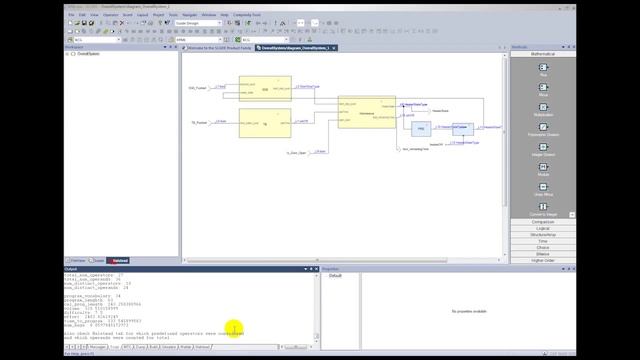
Task: Close the Output panel
Action: pyautogui.click(x=316, y=269)
